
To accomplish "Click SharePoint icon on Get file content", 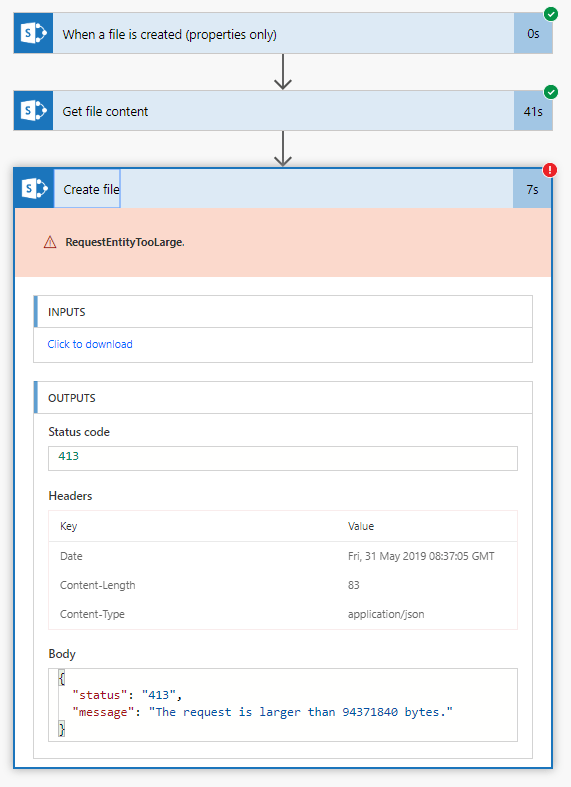I will pos(33,110).
